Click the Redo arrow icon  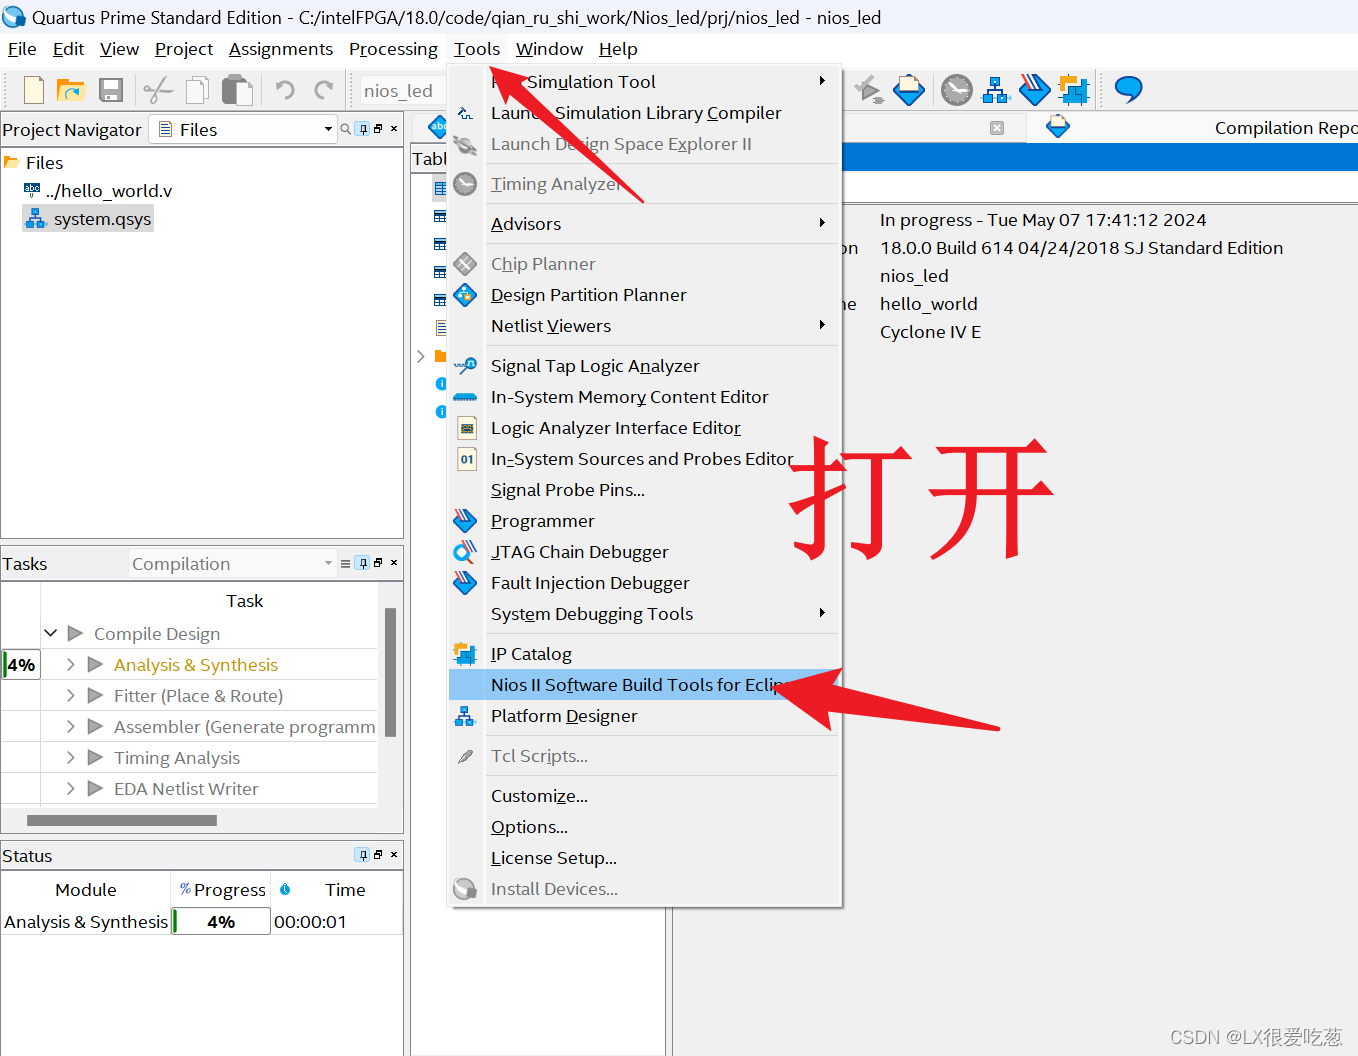324,90
